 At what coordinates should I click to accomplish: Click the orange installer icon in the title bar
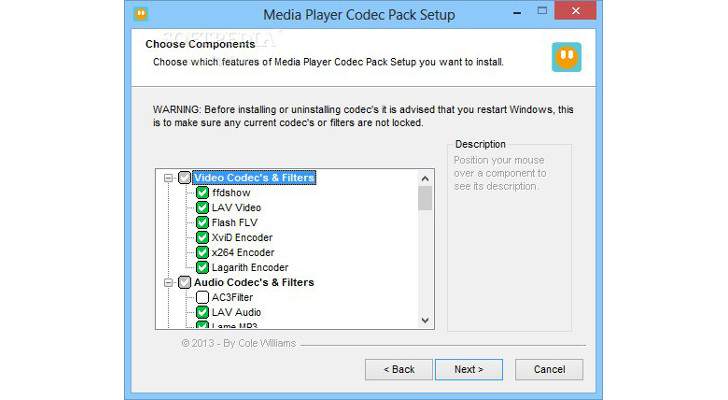click(142, 14)
